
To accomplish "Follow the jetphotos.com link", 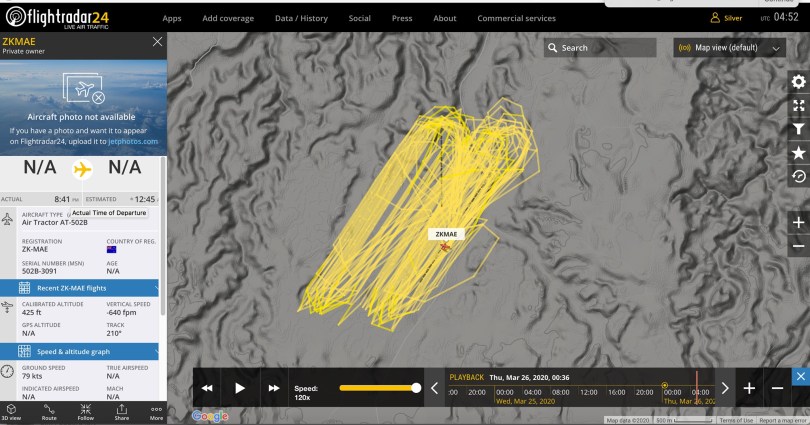I will (133, 141).
